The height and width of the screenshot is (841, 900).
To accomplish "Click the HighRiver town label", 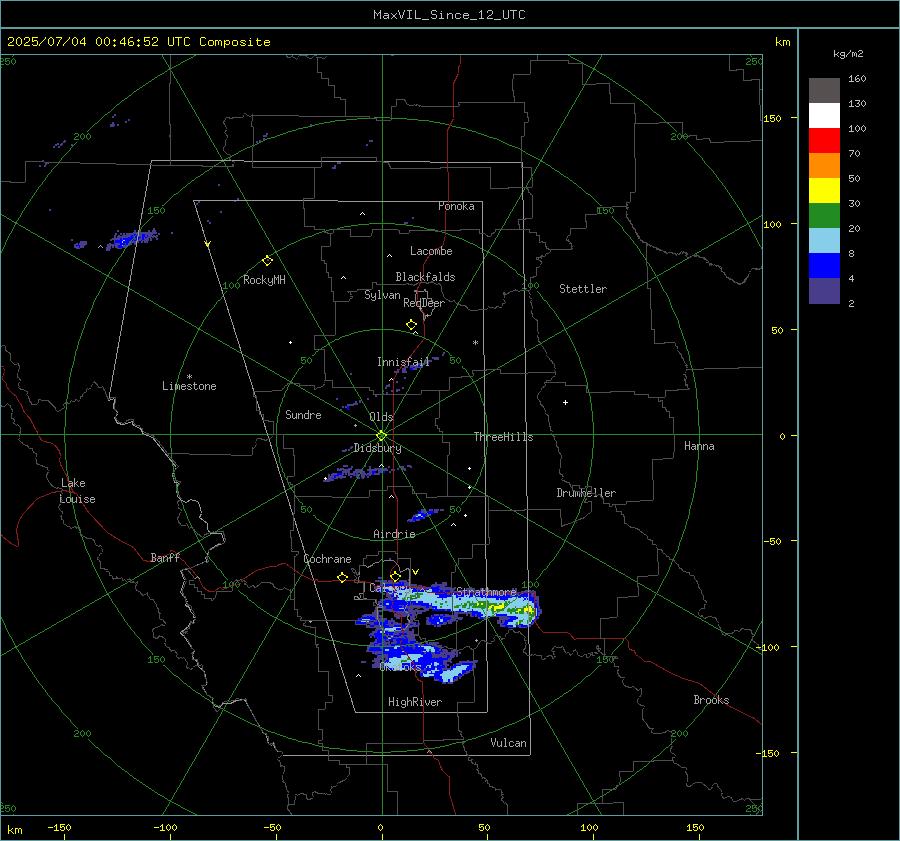I will click(x=415, y=702).
